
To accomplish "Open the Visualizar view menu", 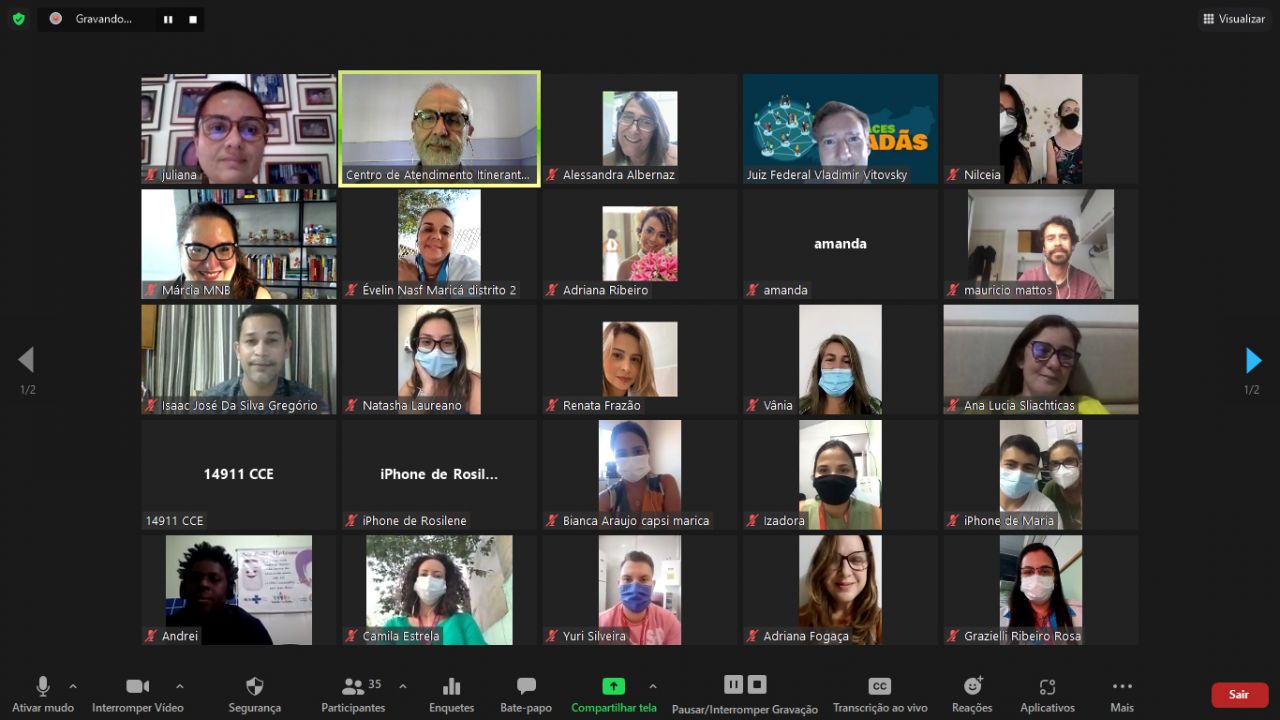I will point(1234,19).
